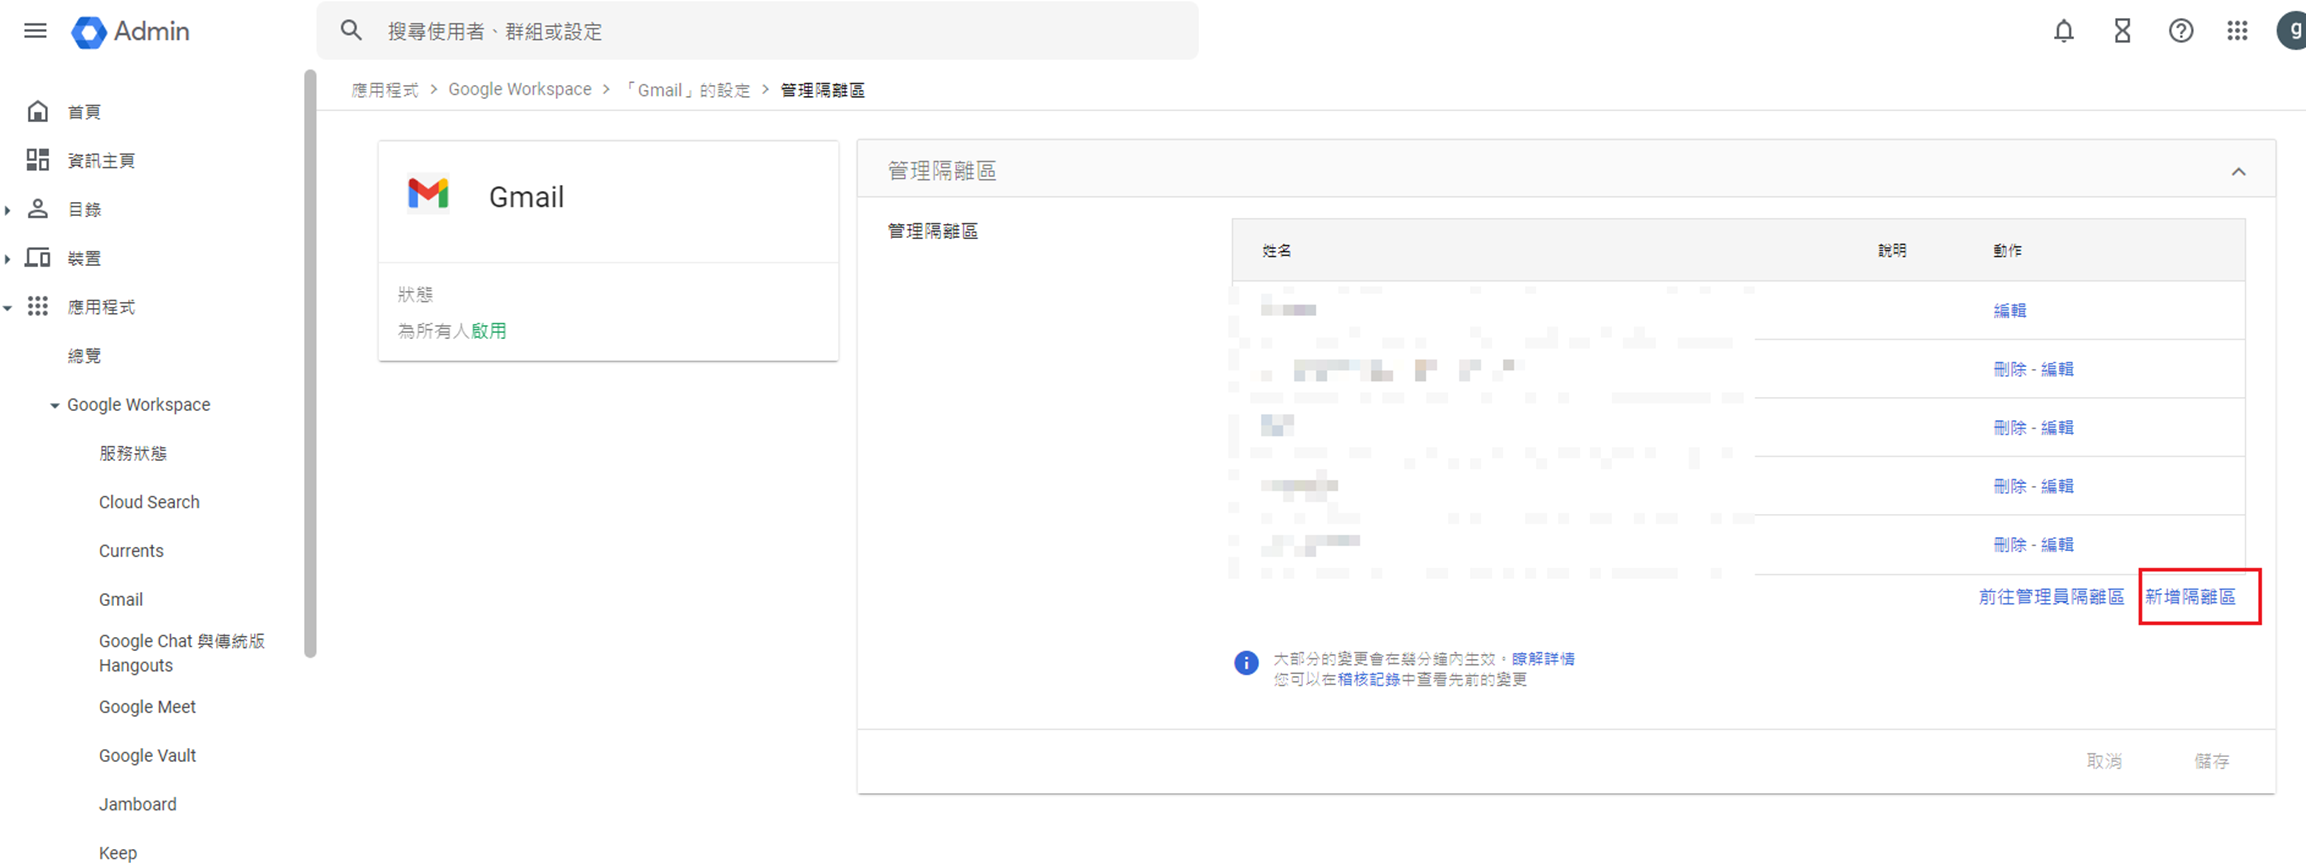2306x864 pixels.
Task: Expand the 目錄 sidebar section
Action: point(8,210)
